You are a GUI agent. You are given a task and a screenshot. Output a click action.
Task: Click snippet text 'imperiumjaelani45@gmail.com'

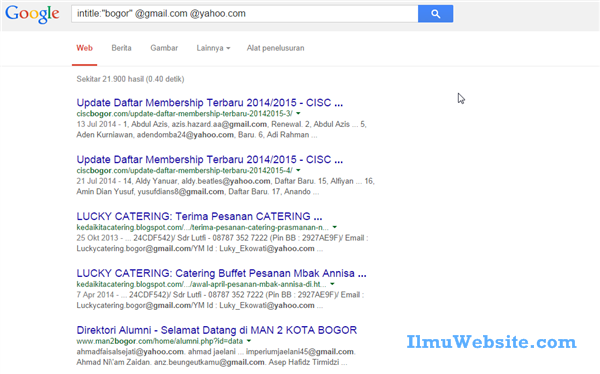pos(300,352)
